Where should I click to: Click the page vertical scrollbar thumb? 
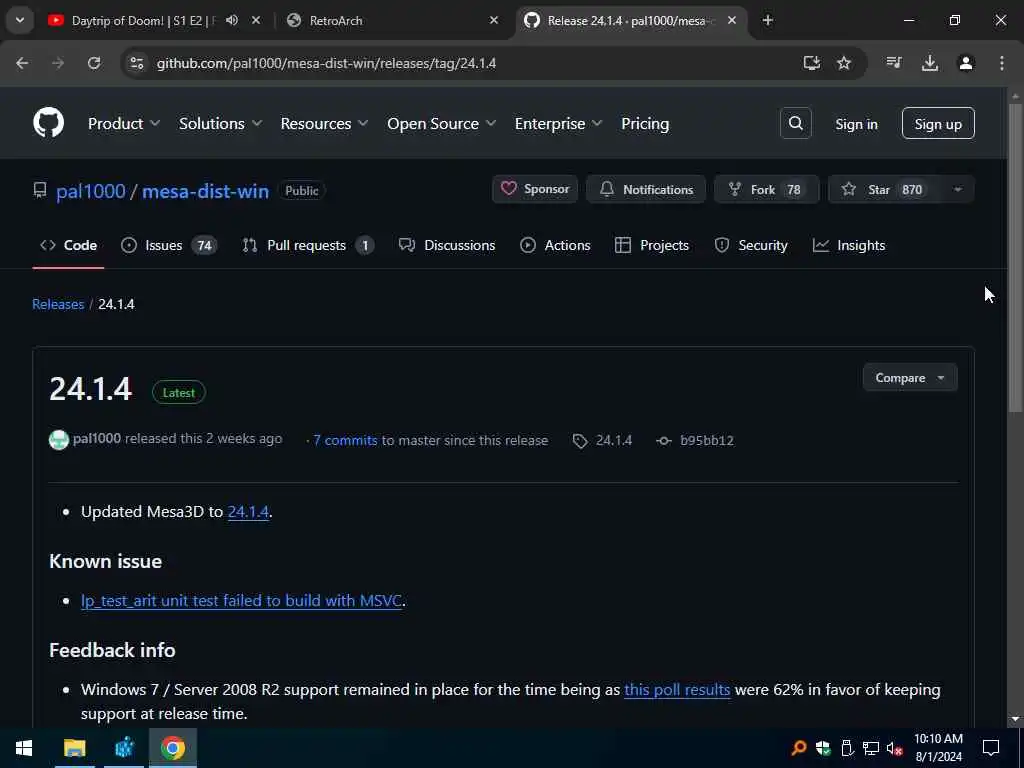1015,257
